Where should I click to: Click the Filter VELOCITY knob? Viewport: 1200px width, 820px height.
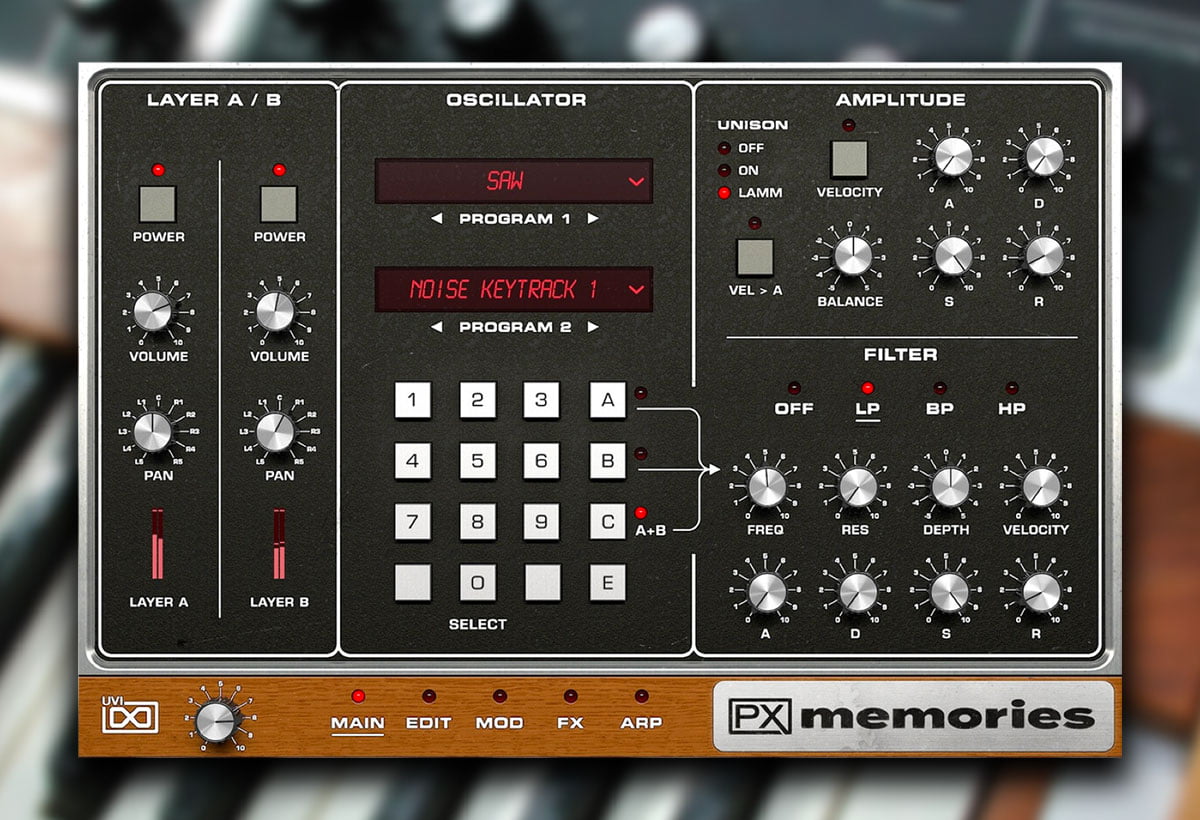pos(1041,486)
